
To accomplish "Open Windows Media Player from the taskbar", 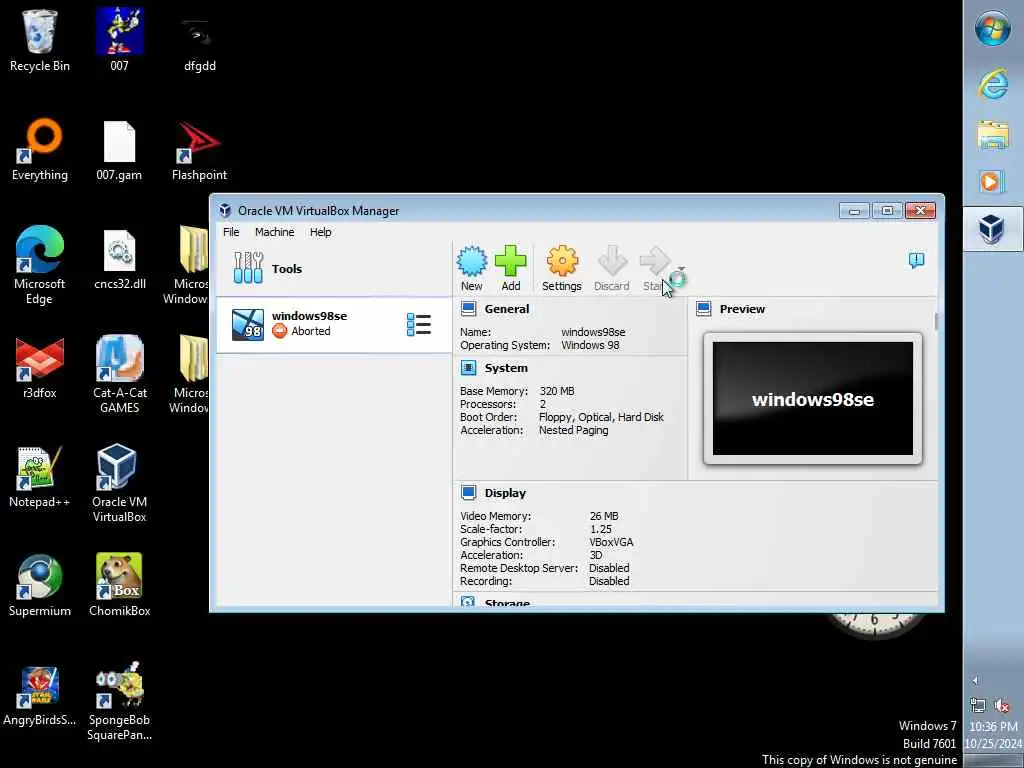I will coord(993,181).
